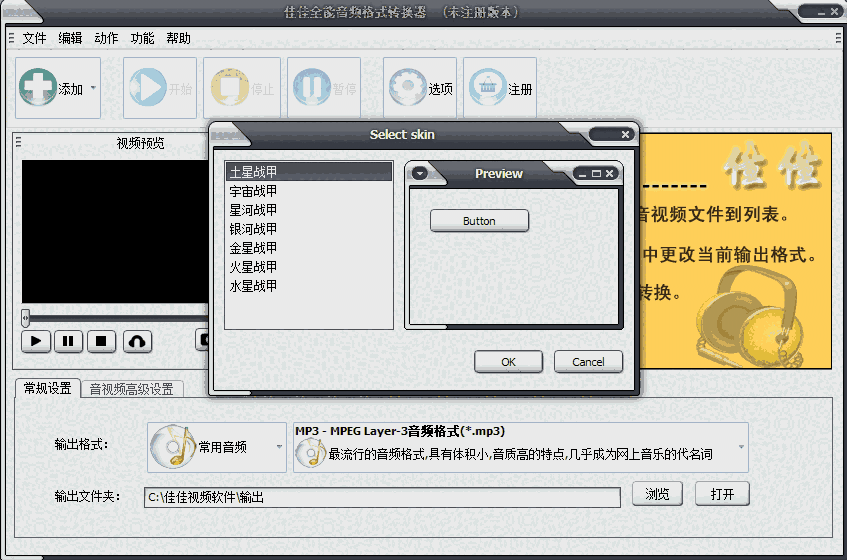Close the Select skin dialog
This screenshot has width=847, height=560.
[x=625, y=134]
